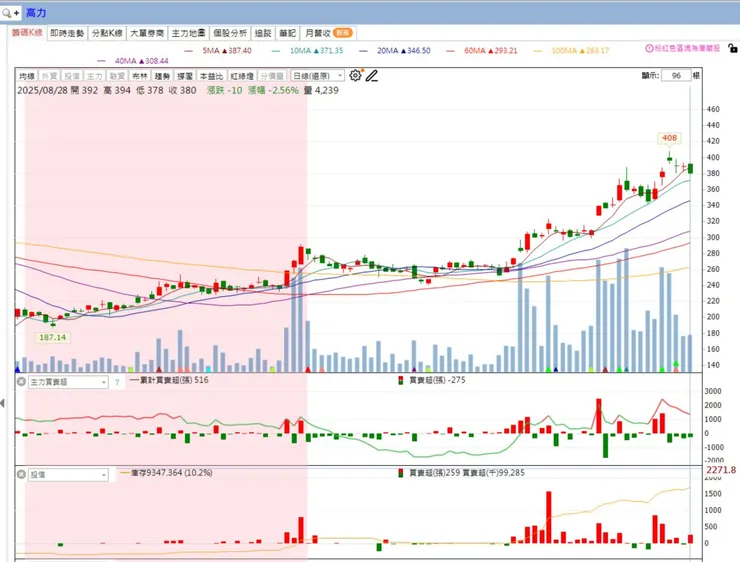The image size is (740, 562).
Task: Toggle the 主力 overlay button
Action: click(94, 76)
